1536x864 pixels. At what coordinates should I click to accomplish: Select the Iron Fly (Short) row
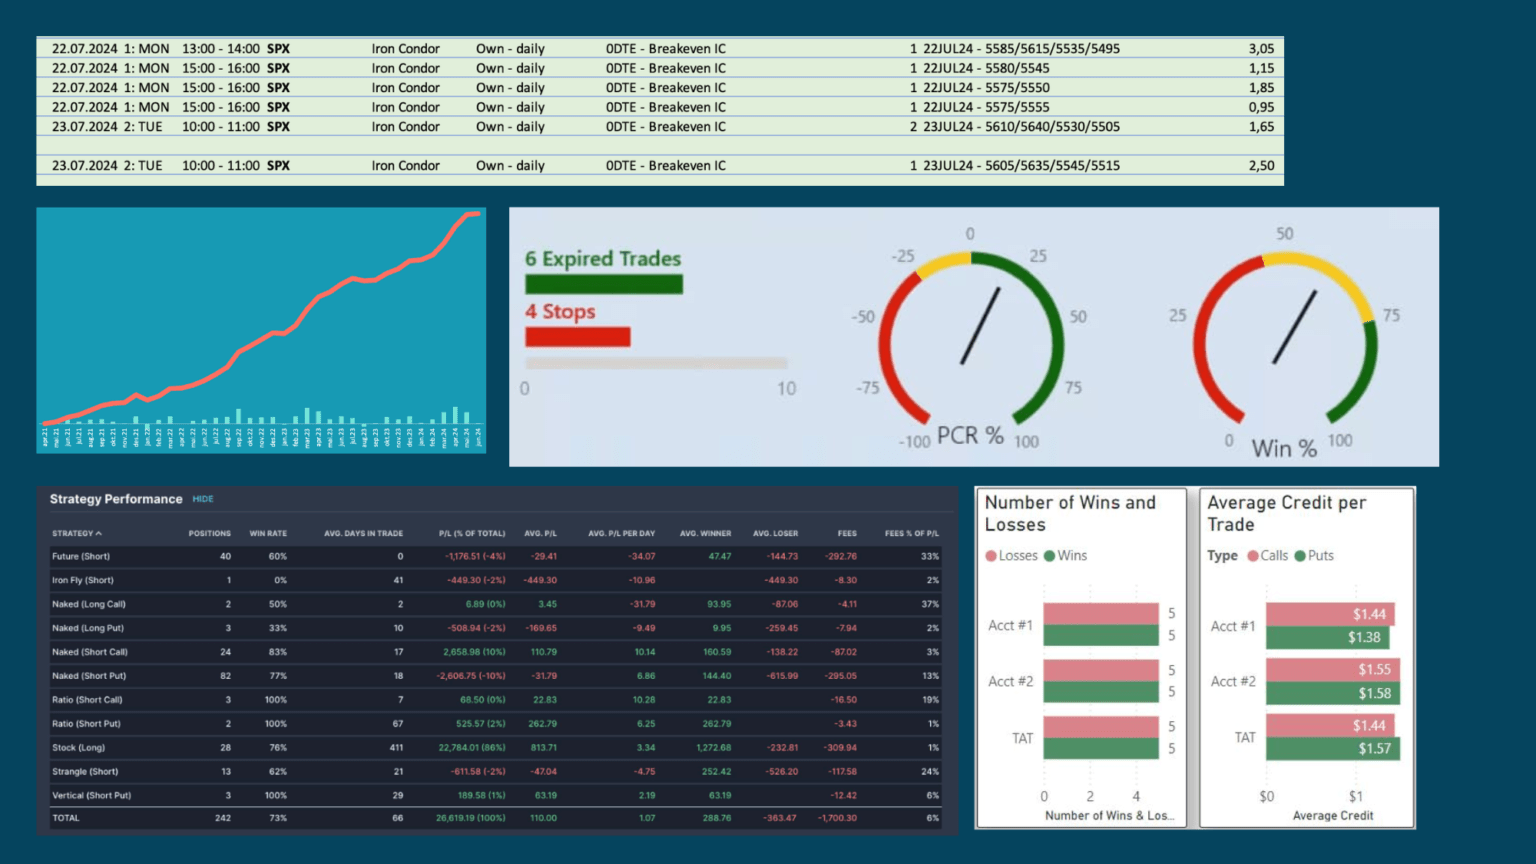coord(496,580)
